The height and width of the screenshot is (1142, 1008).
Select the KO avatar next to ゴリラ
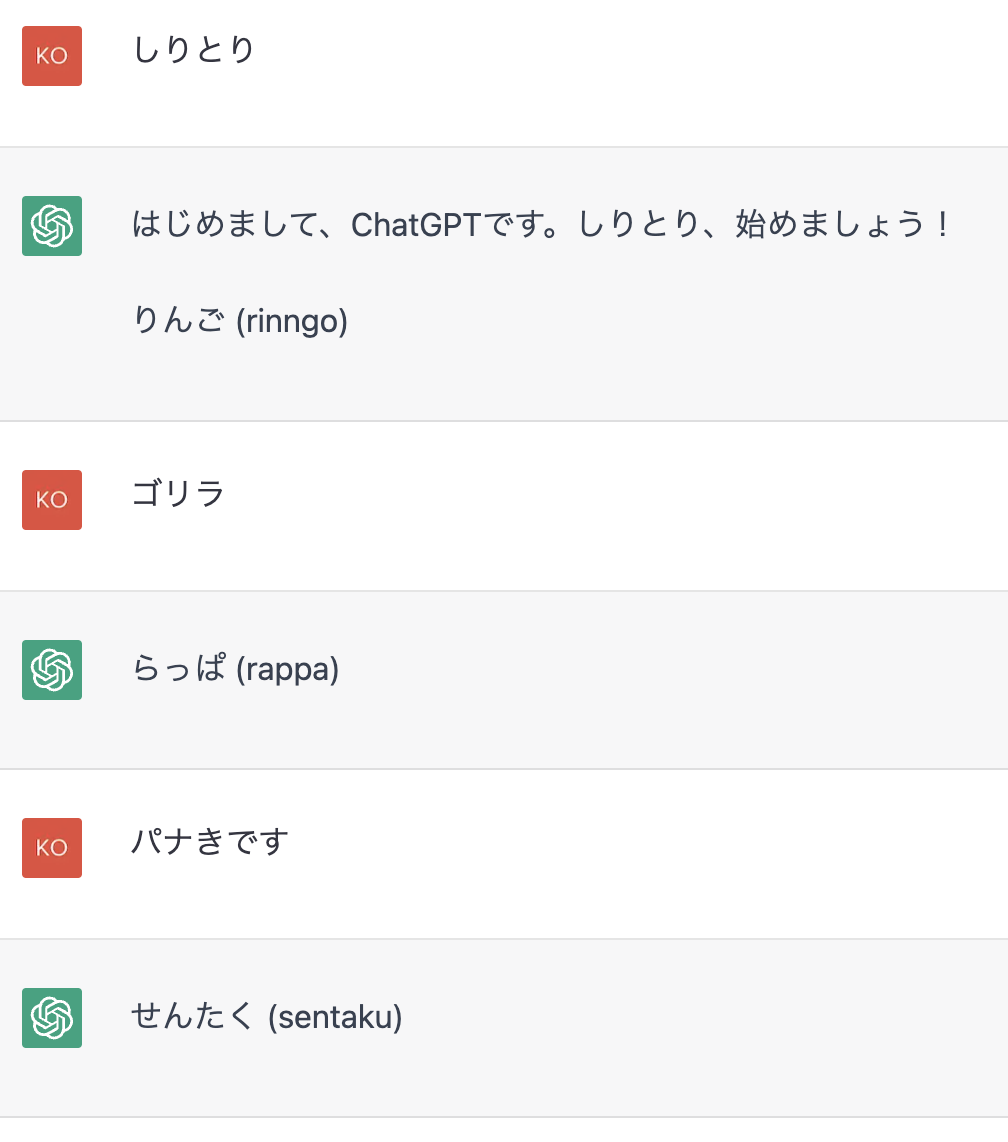[52, 500]
